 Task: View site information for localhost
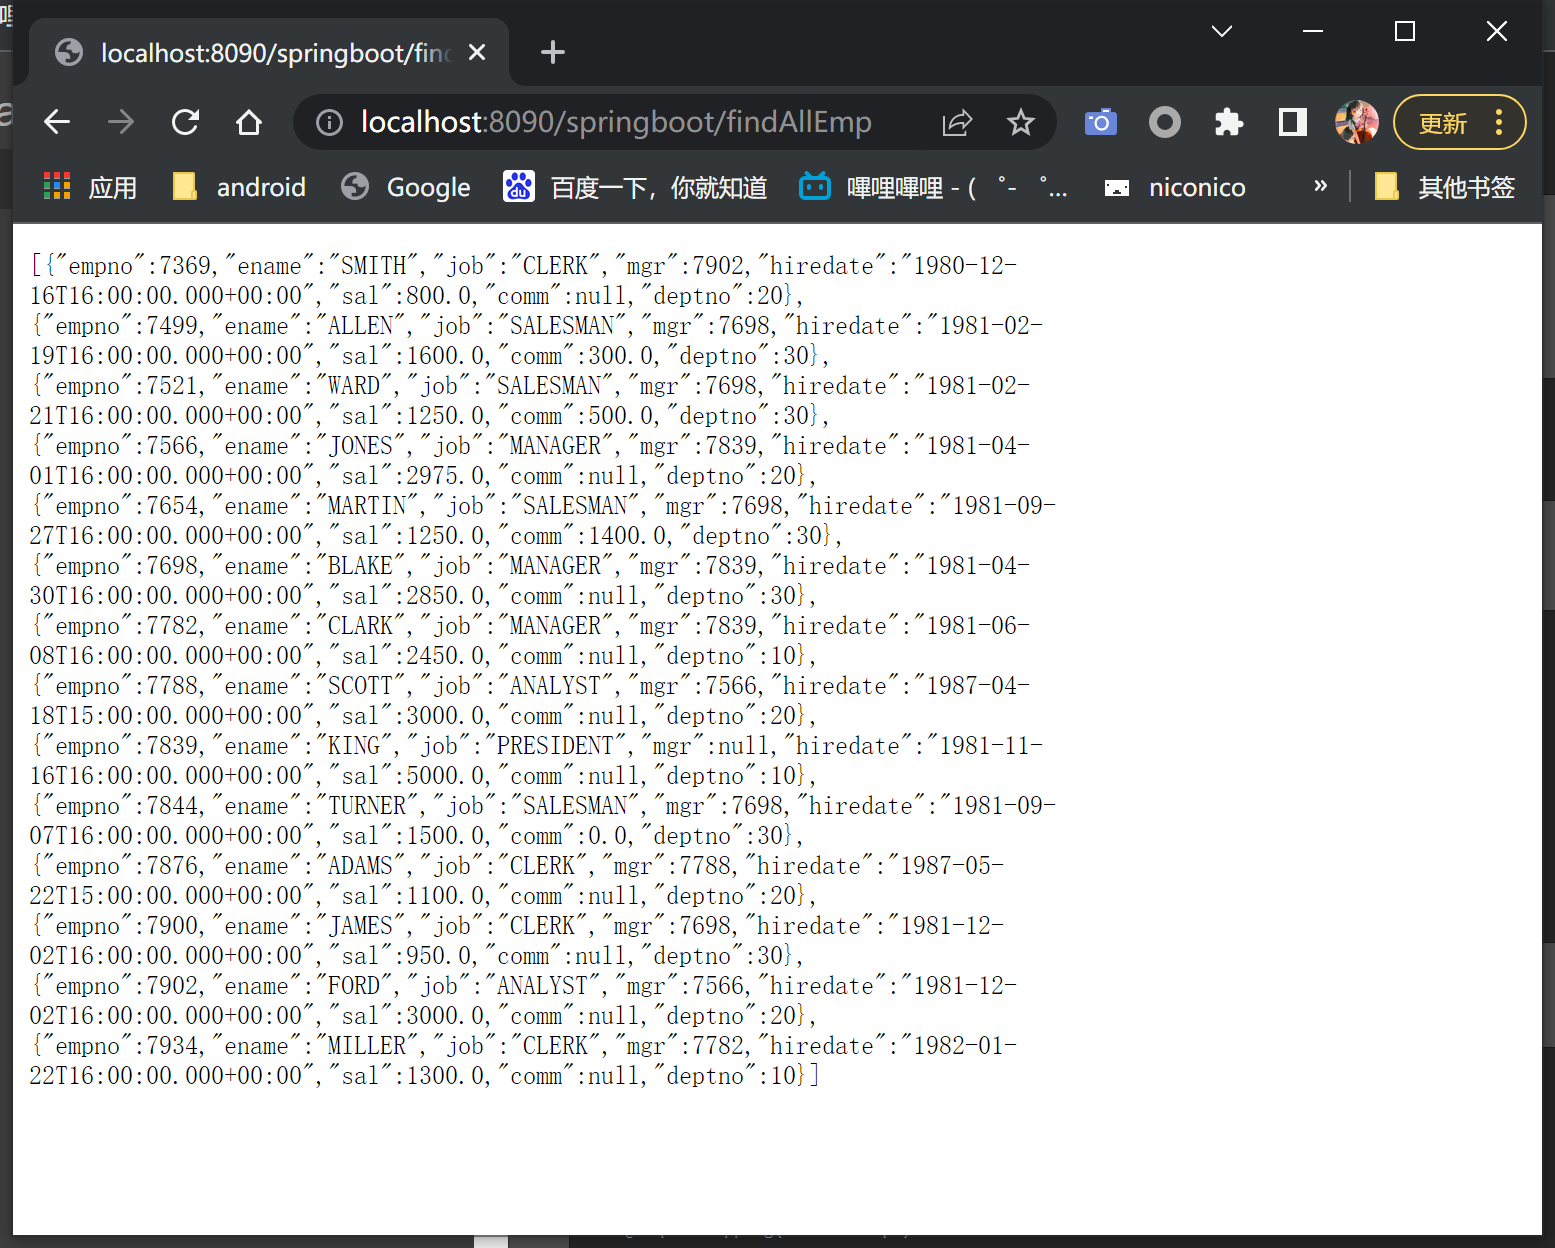click(x=329, y=122)
